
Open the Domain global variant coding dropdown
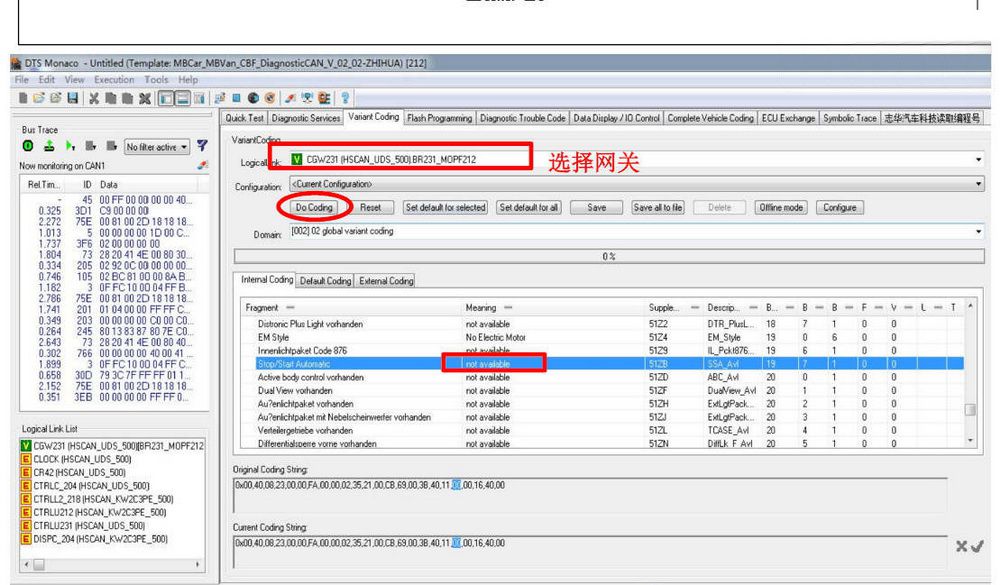pos(978,231)
